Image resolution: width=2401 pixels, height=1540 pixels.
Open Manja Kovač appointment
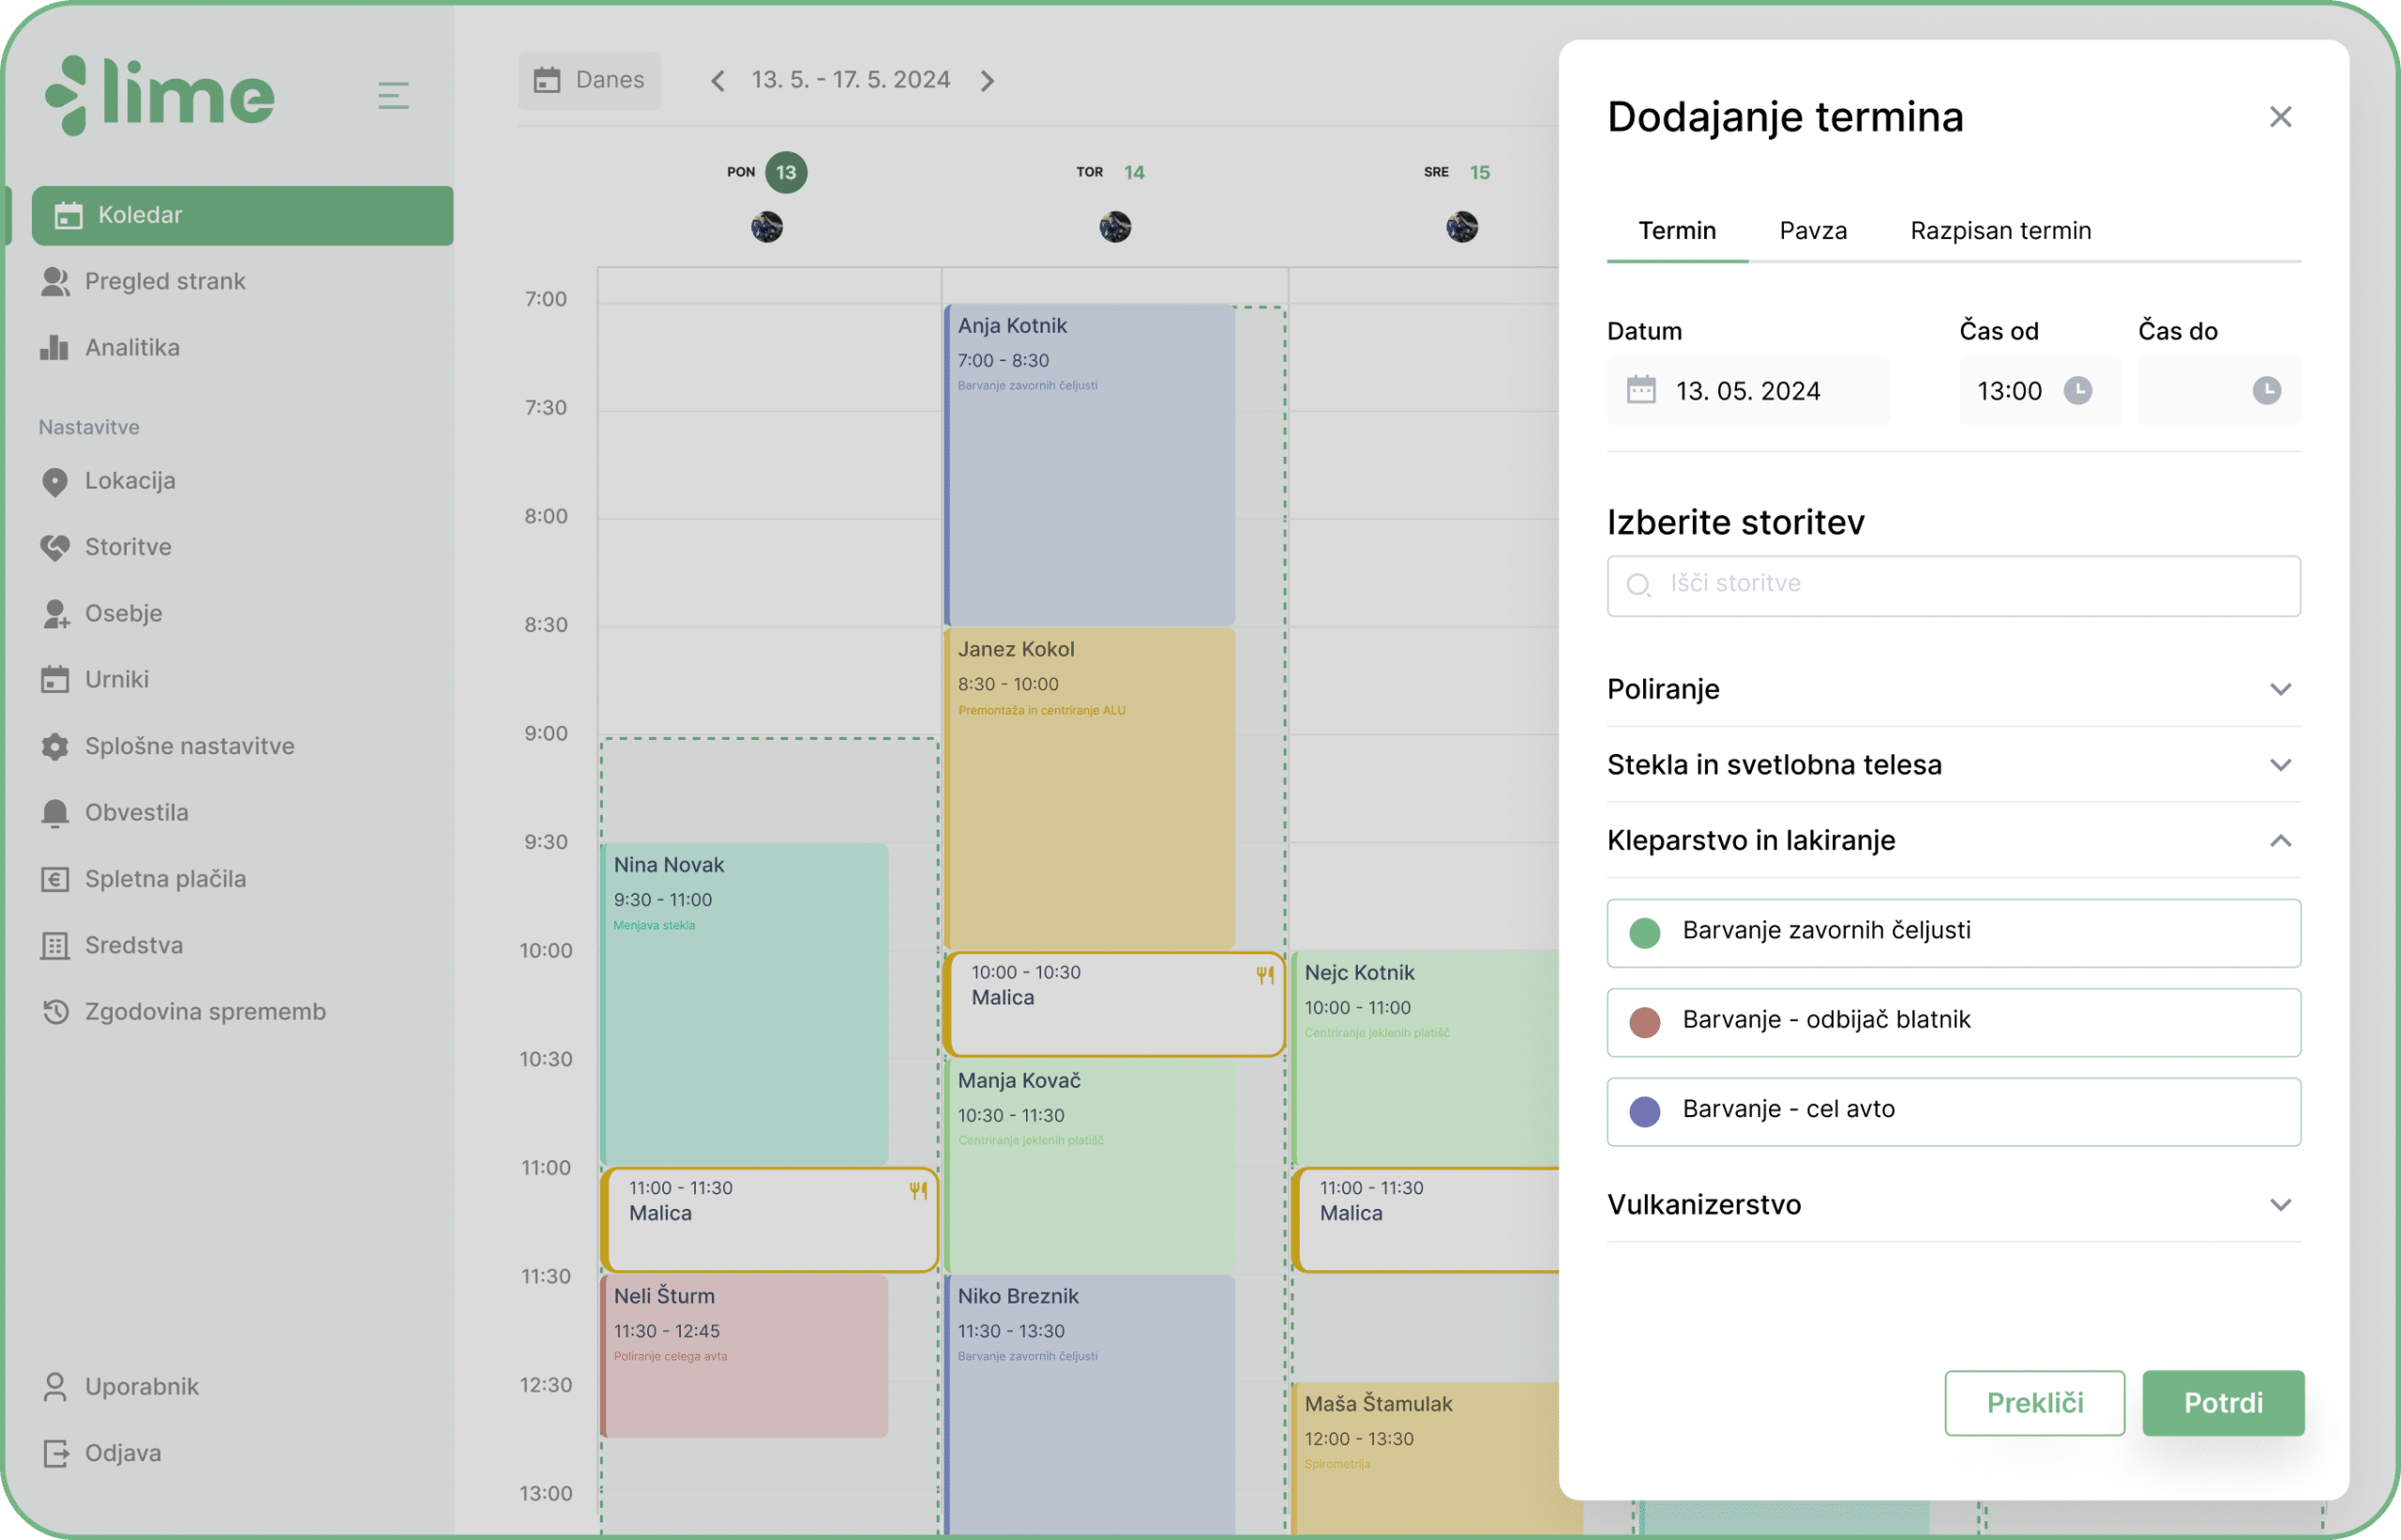[x=1090, y=1165]
